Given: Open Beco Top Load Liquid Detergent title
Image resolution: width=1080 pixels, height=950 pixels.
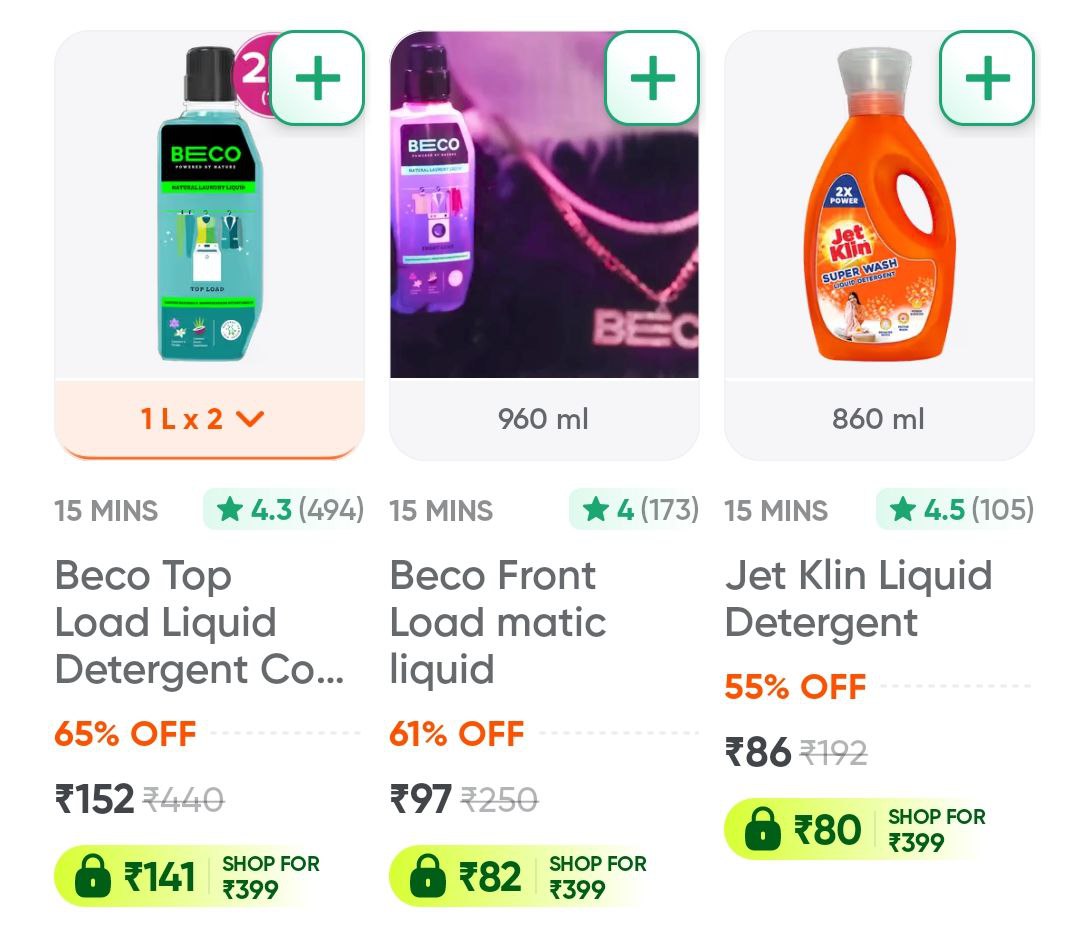Looking at the screenshot, I should coord(198,622).
